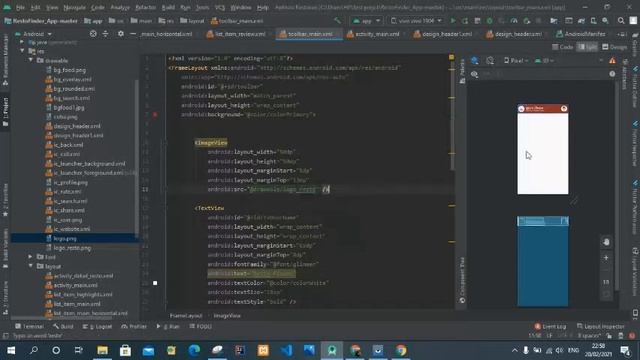Open Pixel device dropdown in preview
This screenshot has width=640, height=360.
[516, 60]
